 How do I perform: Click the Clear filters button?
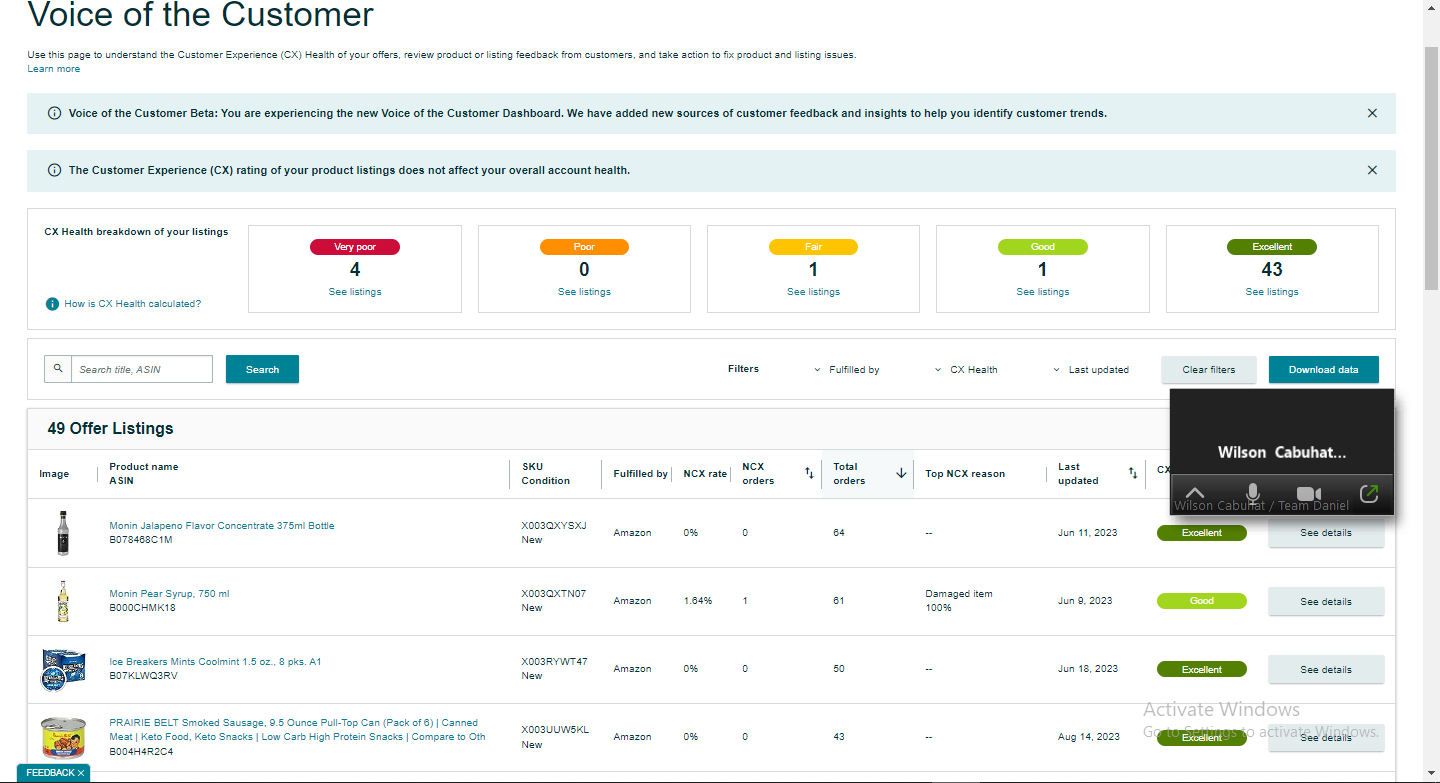[1208, 369]
